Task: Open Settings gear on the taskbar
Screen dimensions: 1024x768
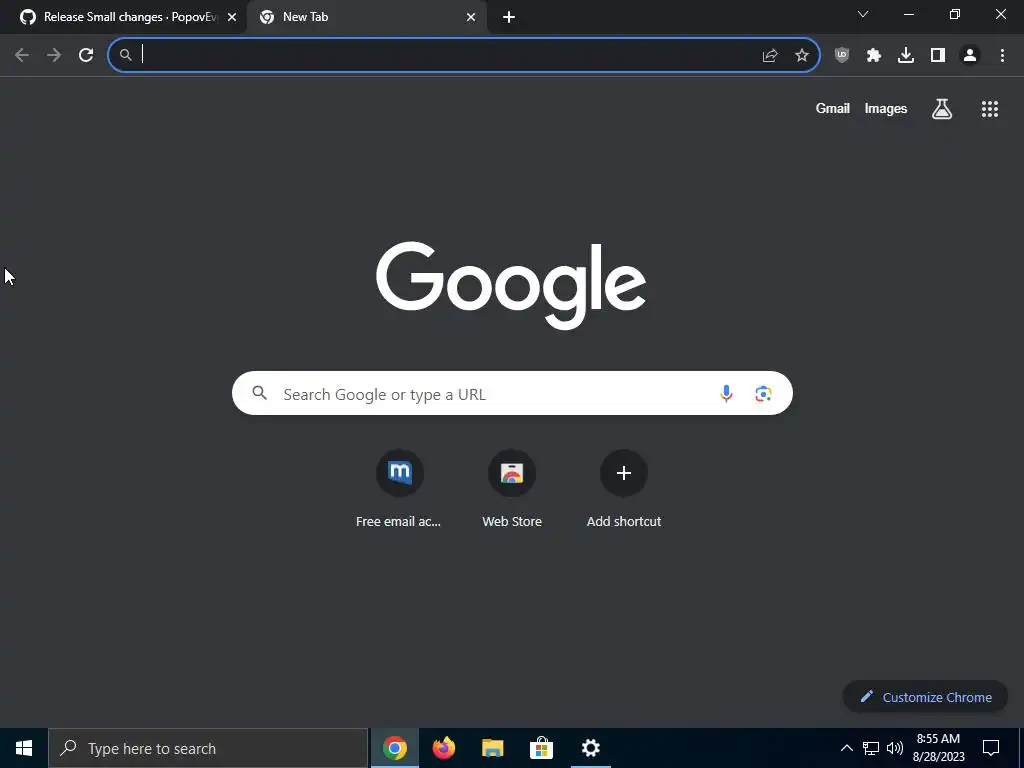Action: point(590,748)
